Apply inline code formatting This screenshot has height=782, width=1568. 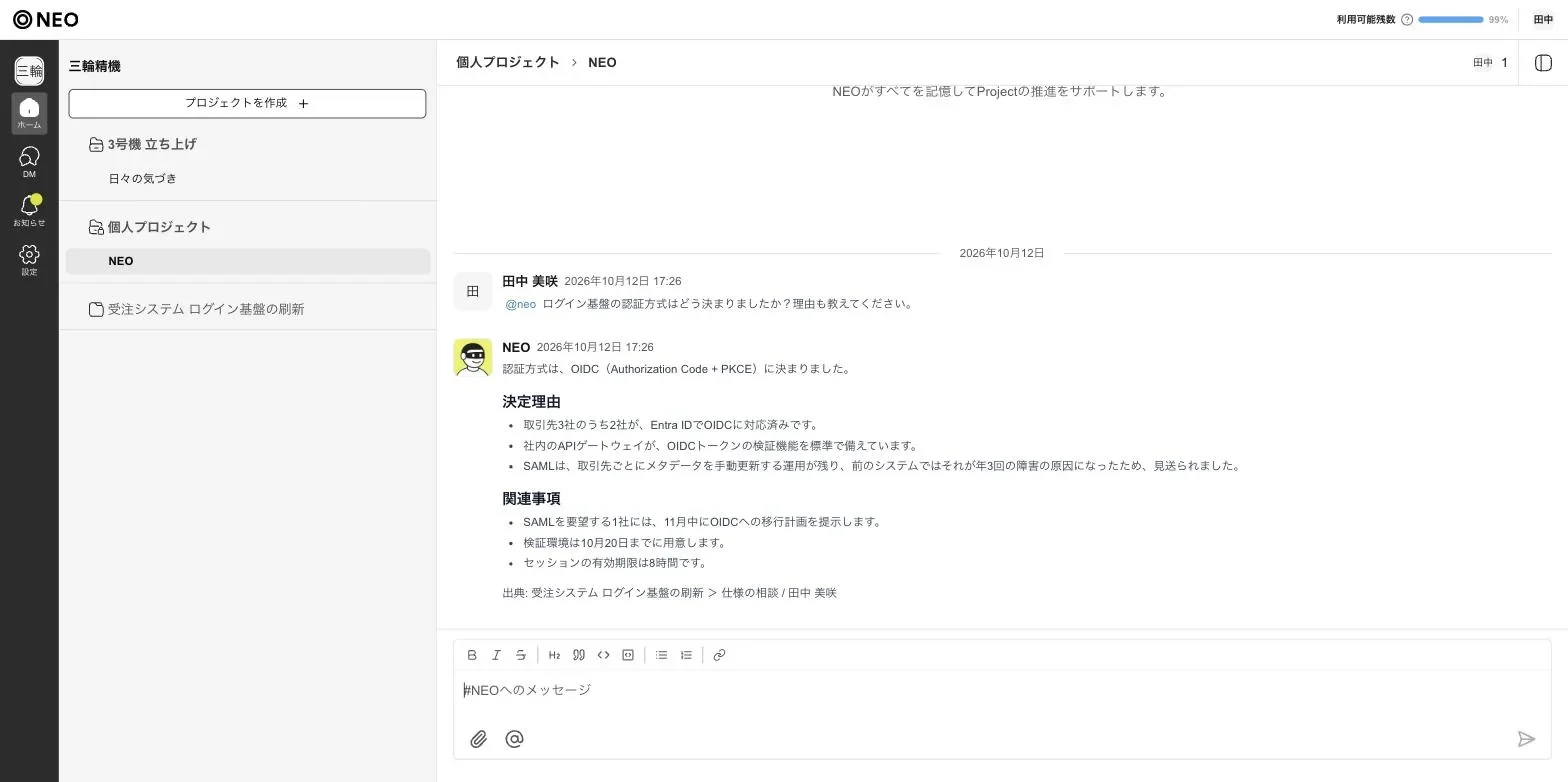(x=603, y=655)
